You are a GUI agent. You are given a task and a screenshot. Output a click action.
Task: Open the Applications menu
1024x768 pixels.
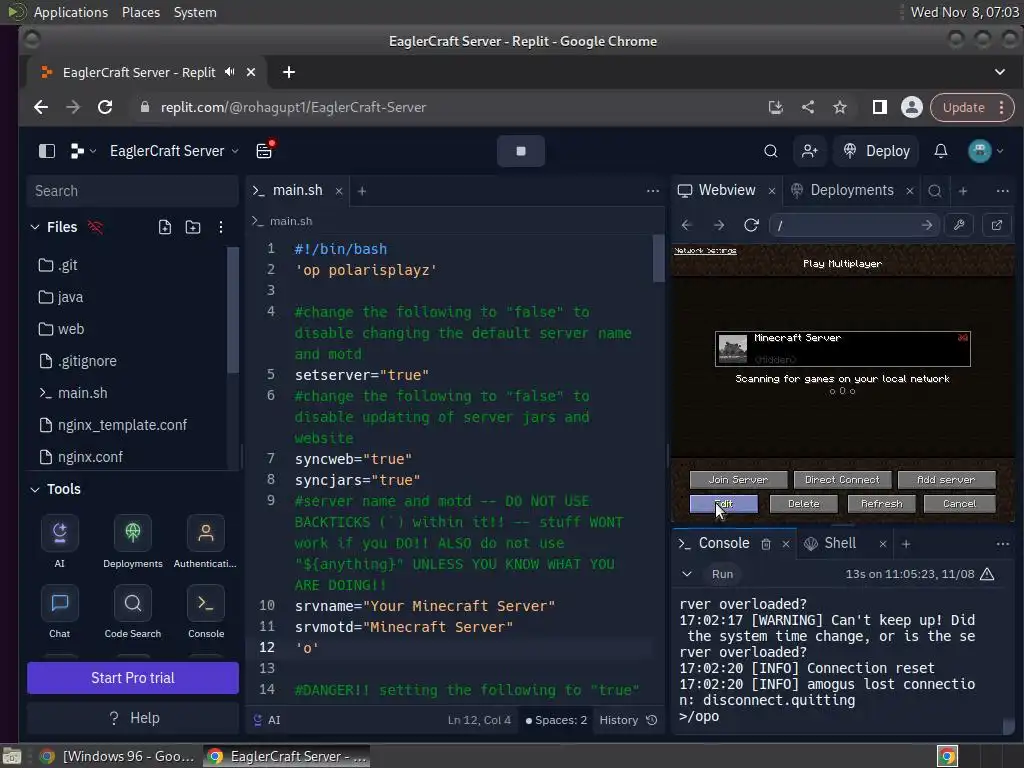tap(71, 12)
